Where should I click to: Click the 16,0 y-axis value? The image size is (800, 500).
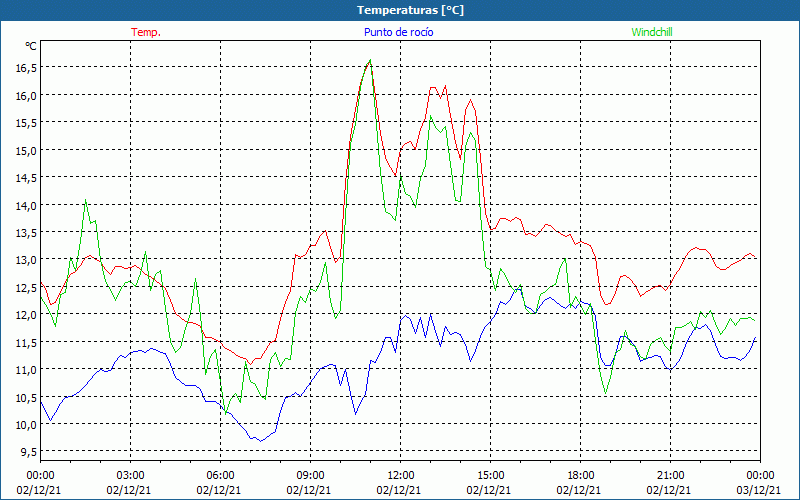pos(26,95)
